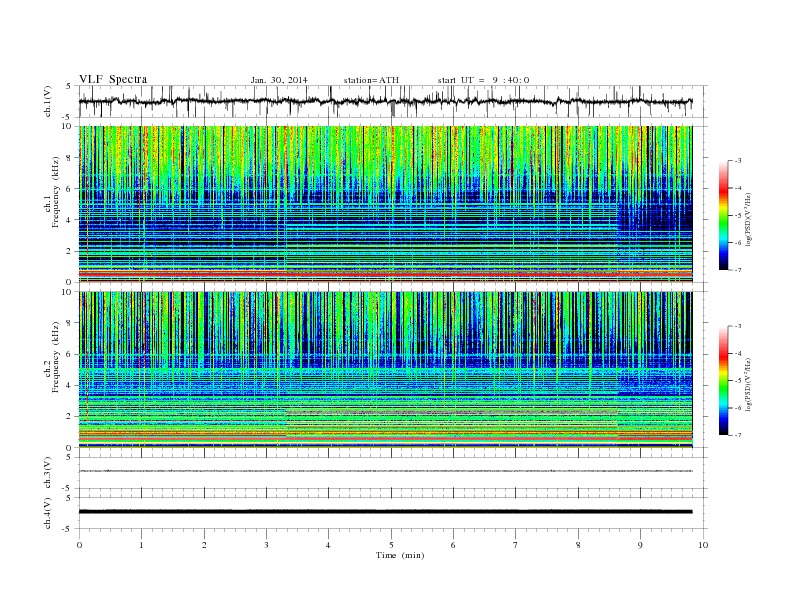Click the ch.4 thick black waveform trace
Screen dimensions: 792x612
385,512
